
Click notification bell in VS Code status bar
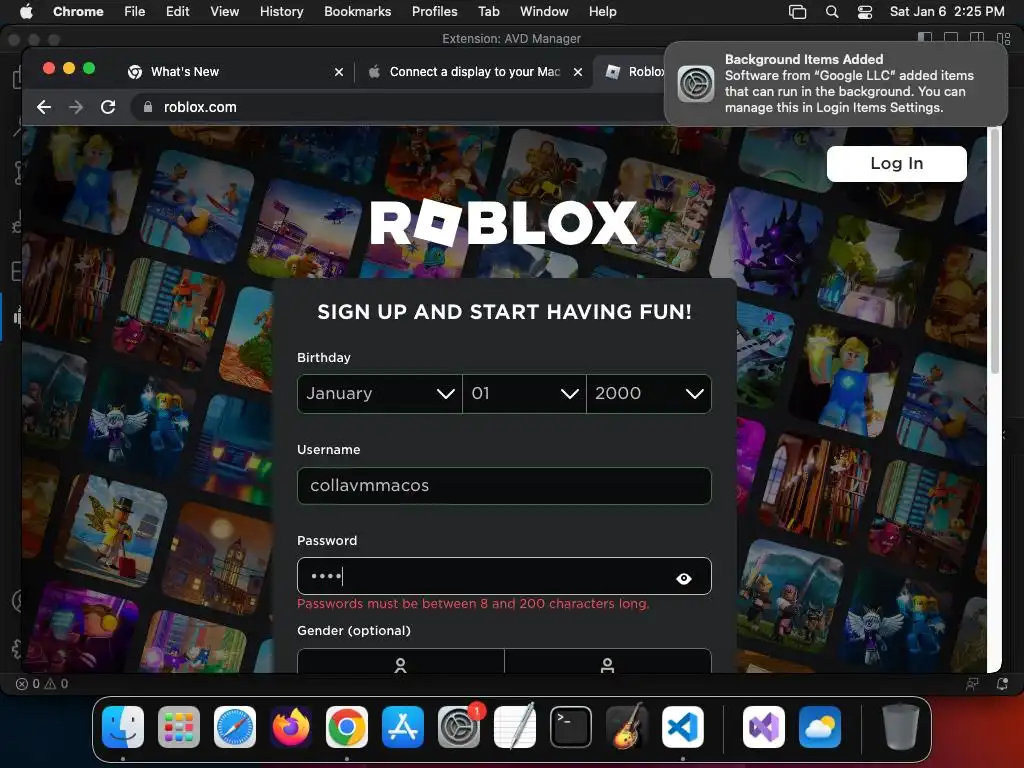point(1002,684)
